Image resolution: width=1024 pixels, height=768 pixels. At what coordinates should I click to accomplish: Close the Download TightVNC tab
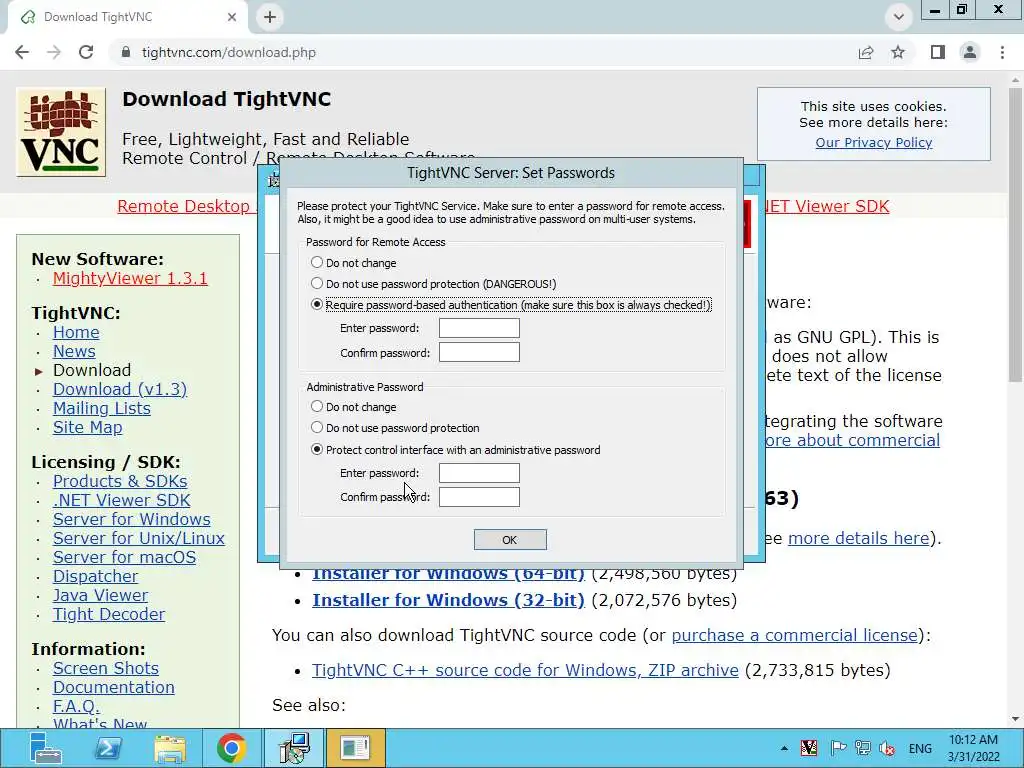[x=232, y=17]
